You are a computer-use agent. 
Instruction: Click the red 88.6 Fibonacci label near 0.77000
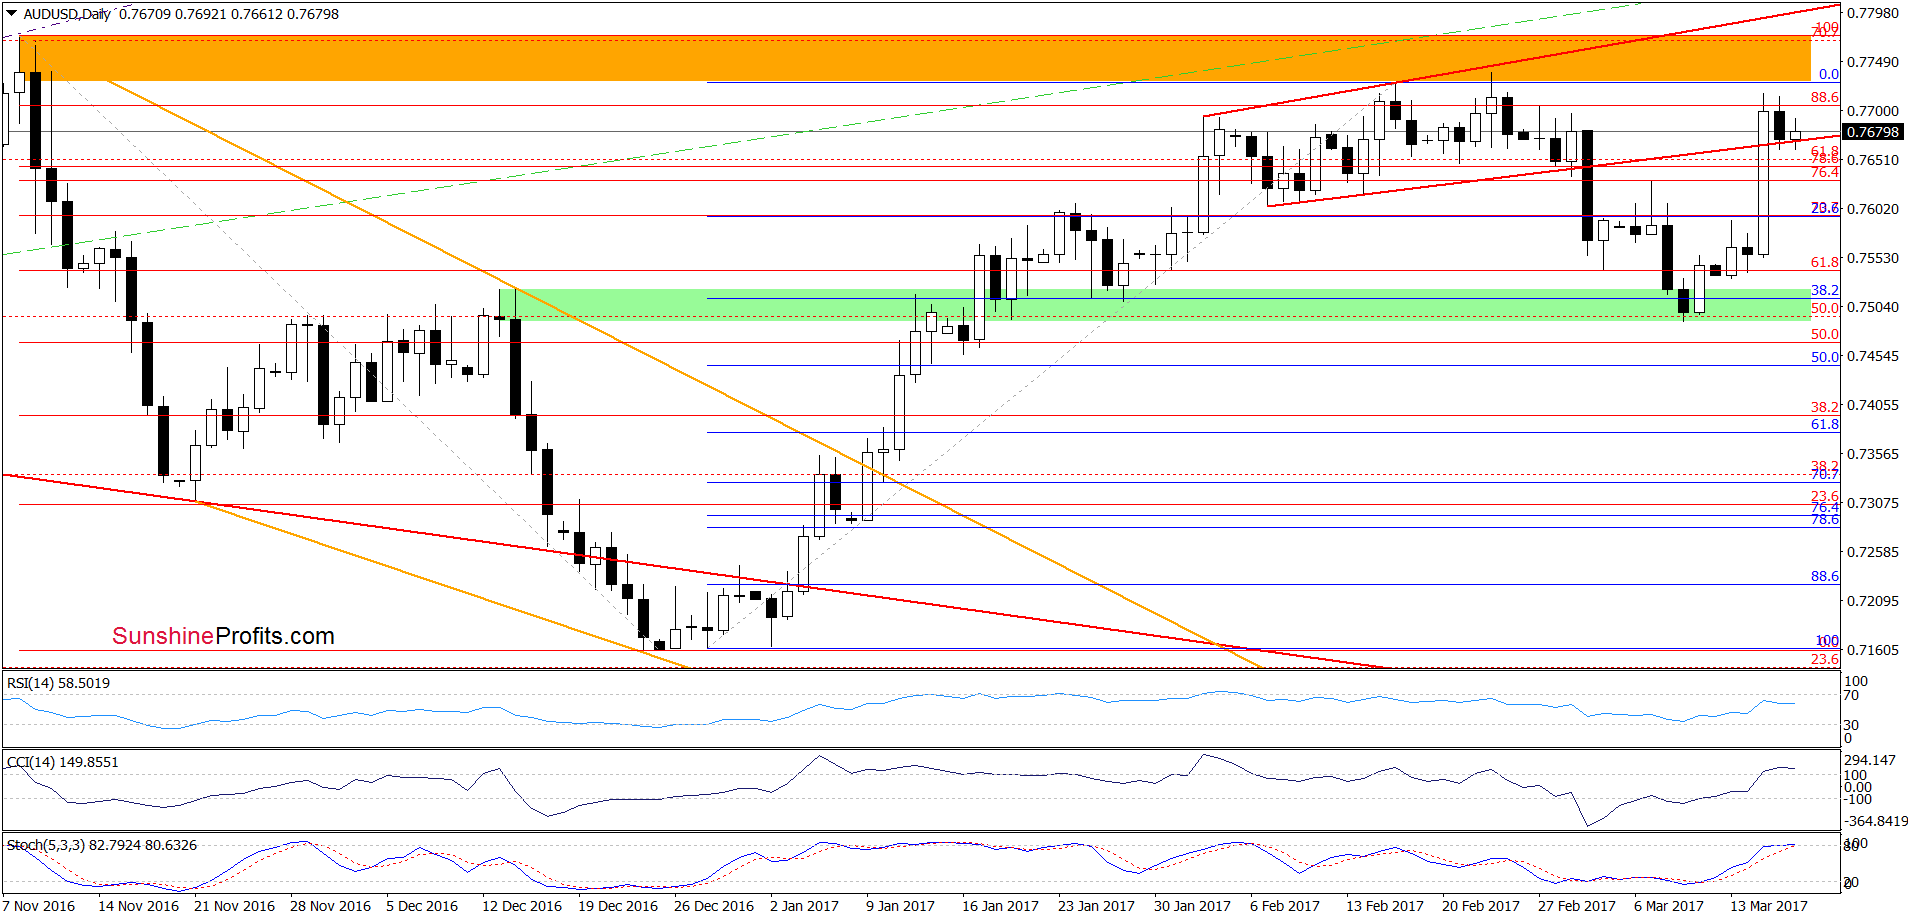(1825, 97)
